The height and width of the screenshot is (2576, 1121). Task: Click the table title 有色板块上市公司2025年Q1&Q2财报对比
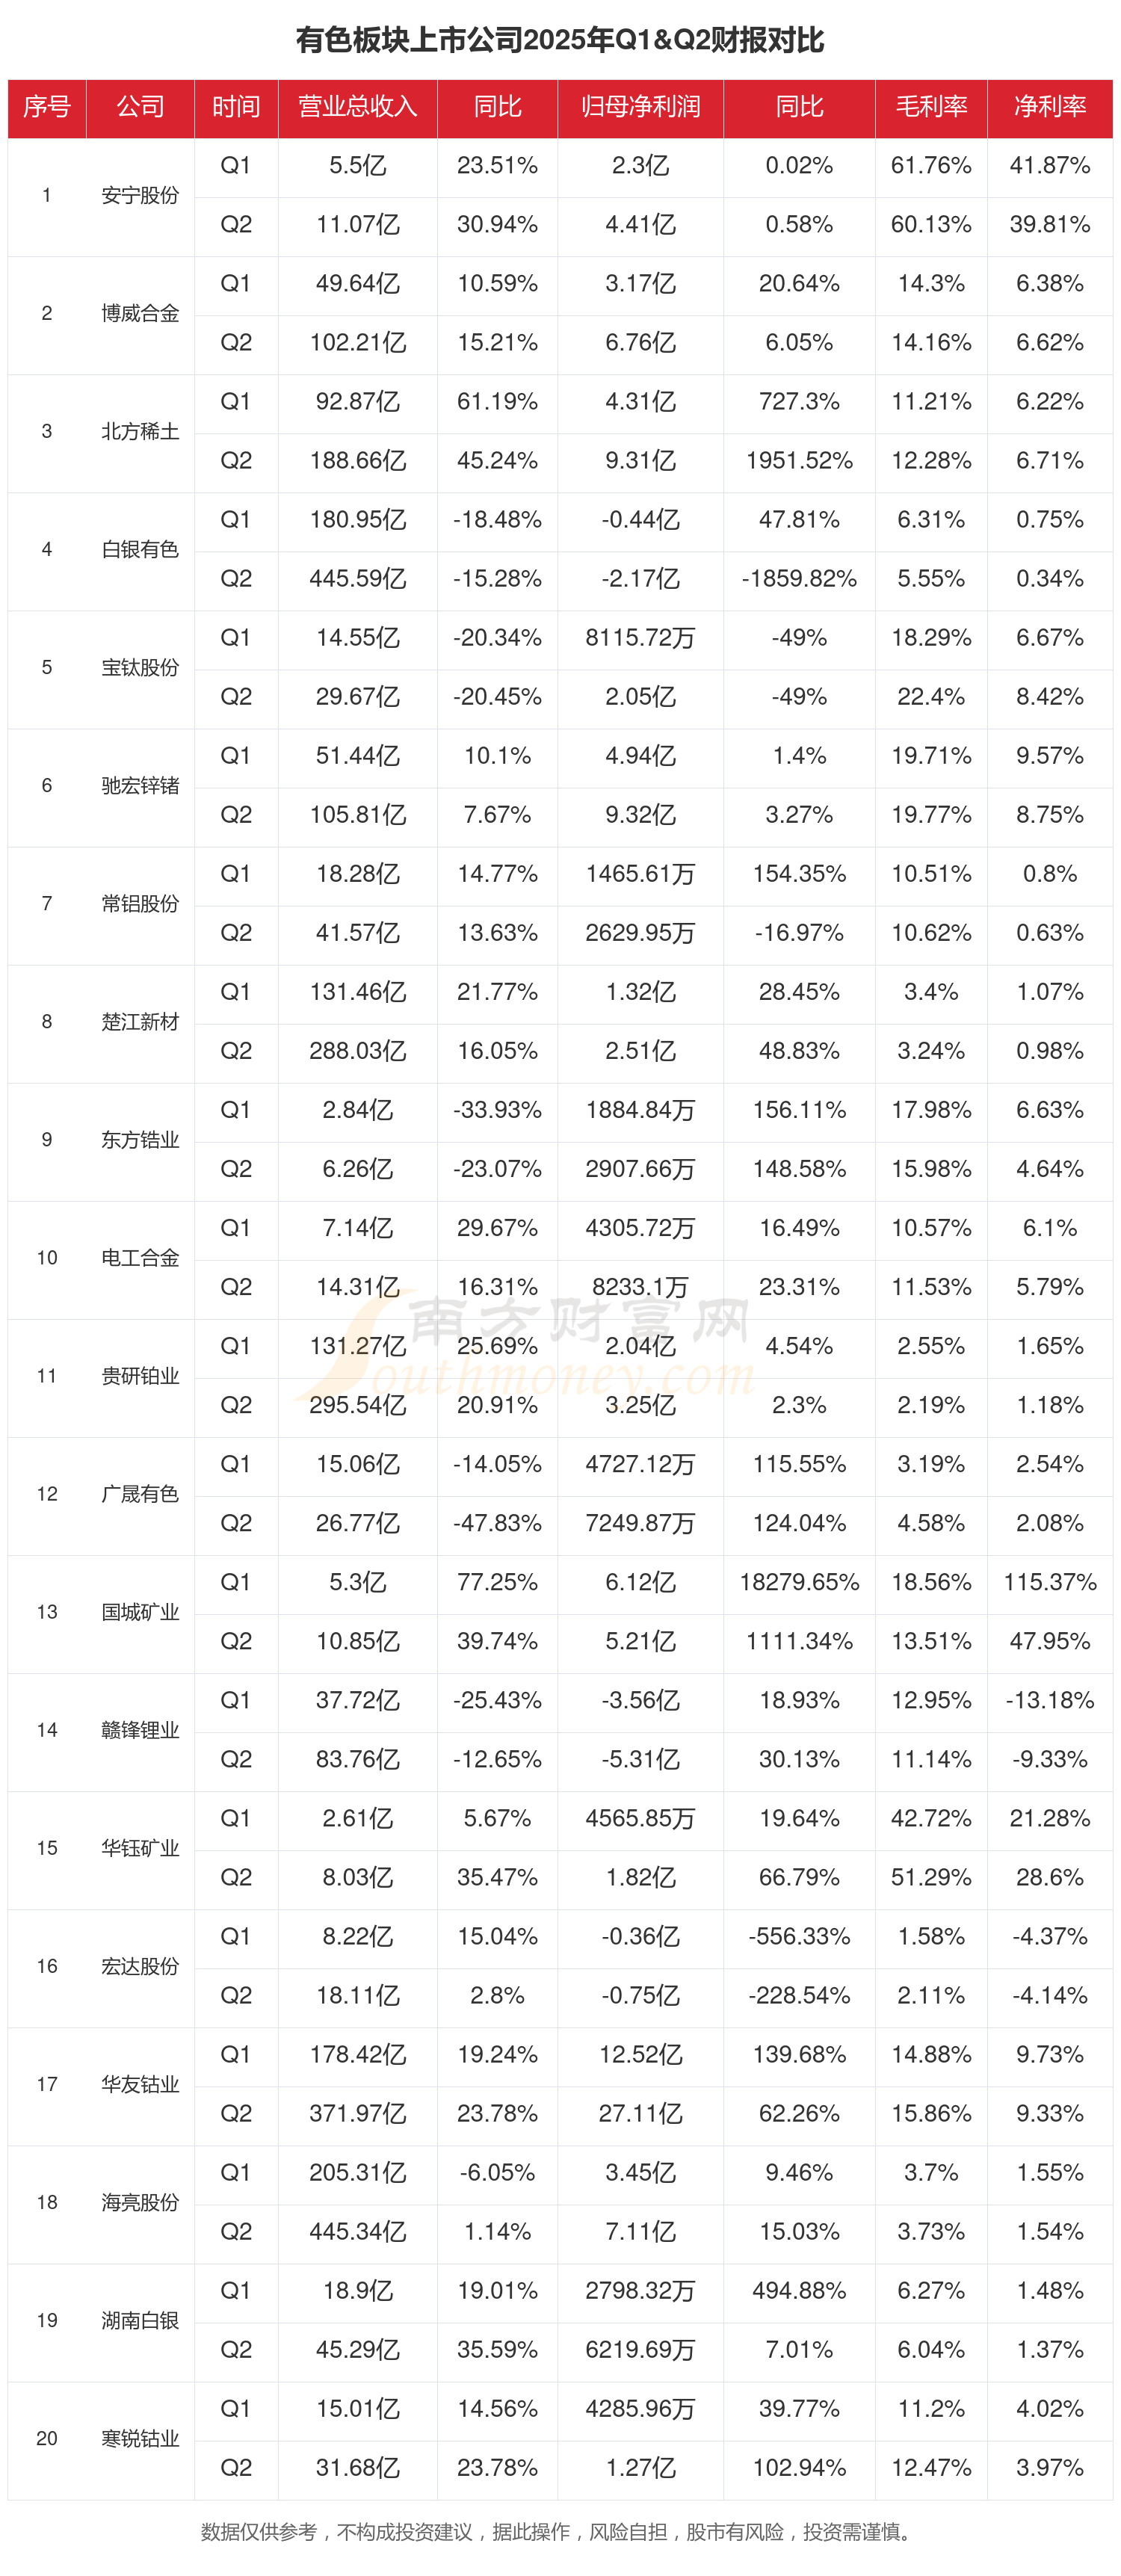(x=560, y=40)
